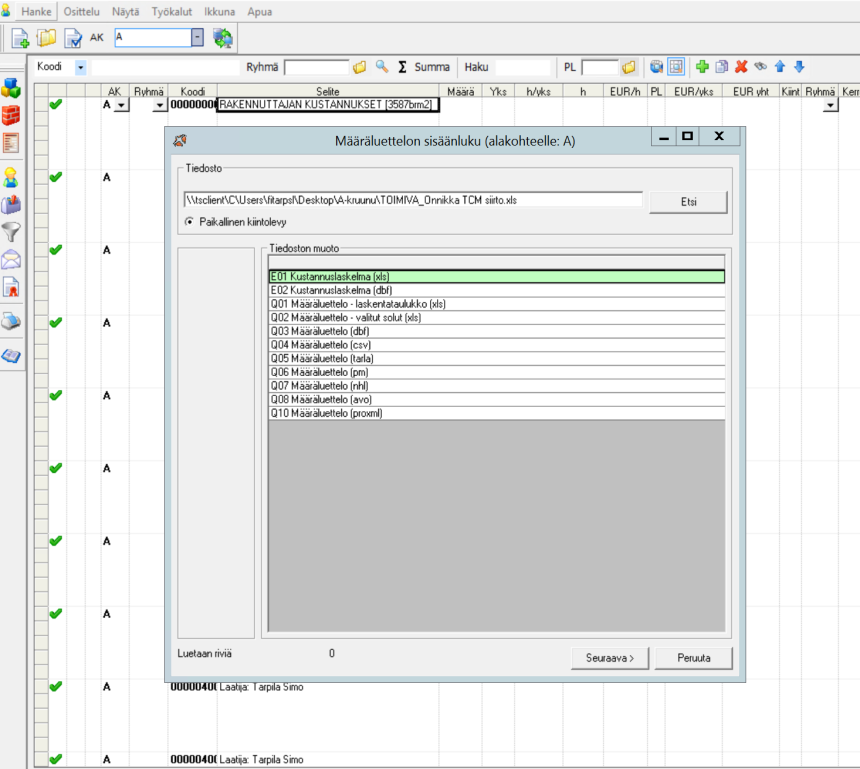Select Q01 Määräluettelo laskentataulukko (xls)
This screenshot has height=769, width=860.
tap(496, 304)
